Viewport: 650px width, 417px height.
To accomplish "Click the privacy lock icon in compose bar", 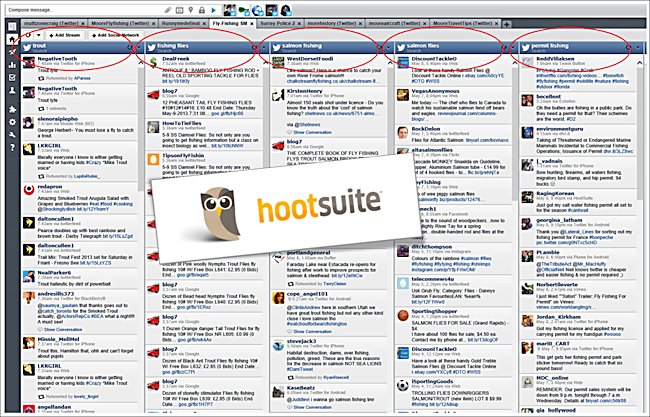I will (202, 10).
